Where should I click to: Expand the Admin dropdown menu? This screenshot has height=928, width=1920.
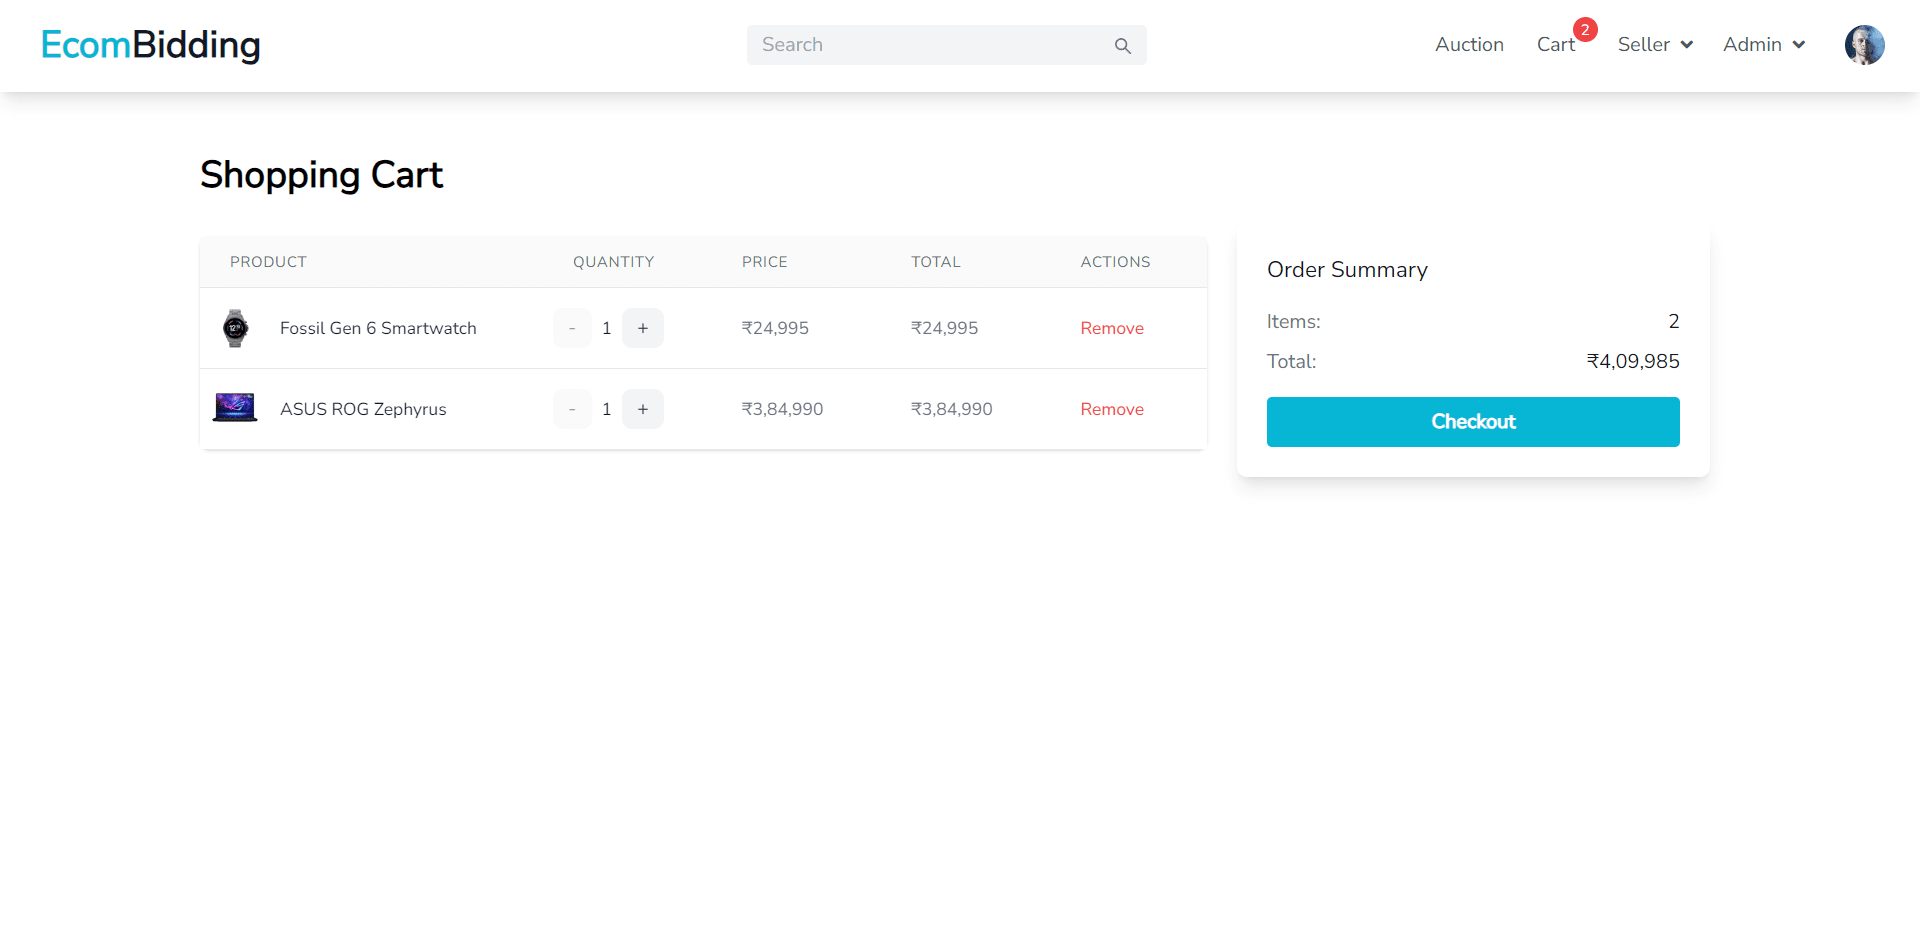tap(1764, 45)
